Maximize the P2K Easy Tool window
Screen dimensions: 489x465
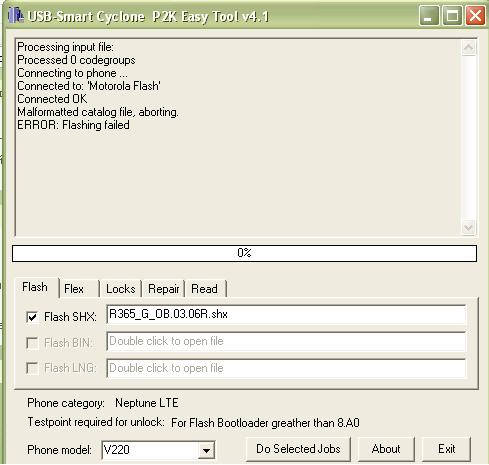[x=452, y=16]
